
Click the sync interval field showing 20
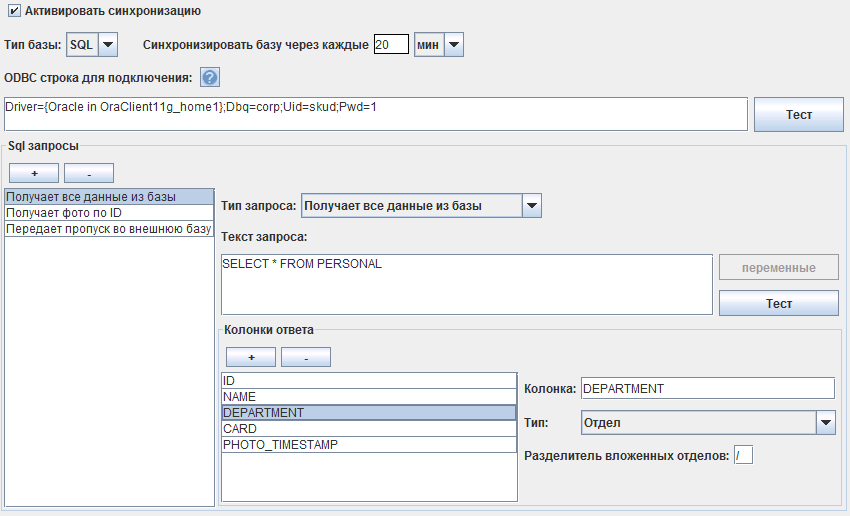tap(391, 44)
